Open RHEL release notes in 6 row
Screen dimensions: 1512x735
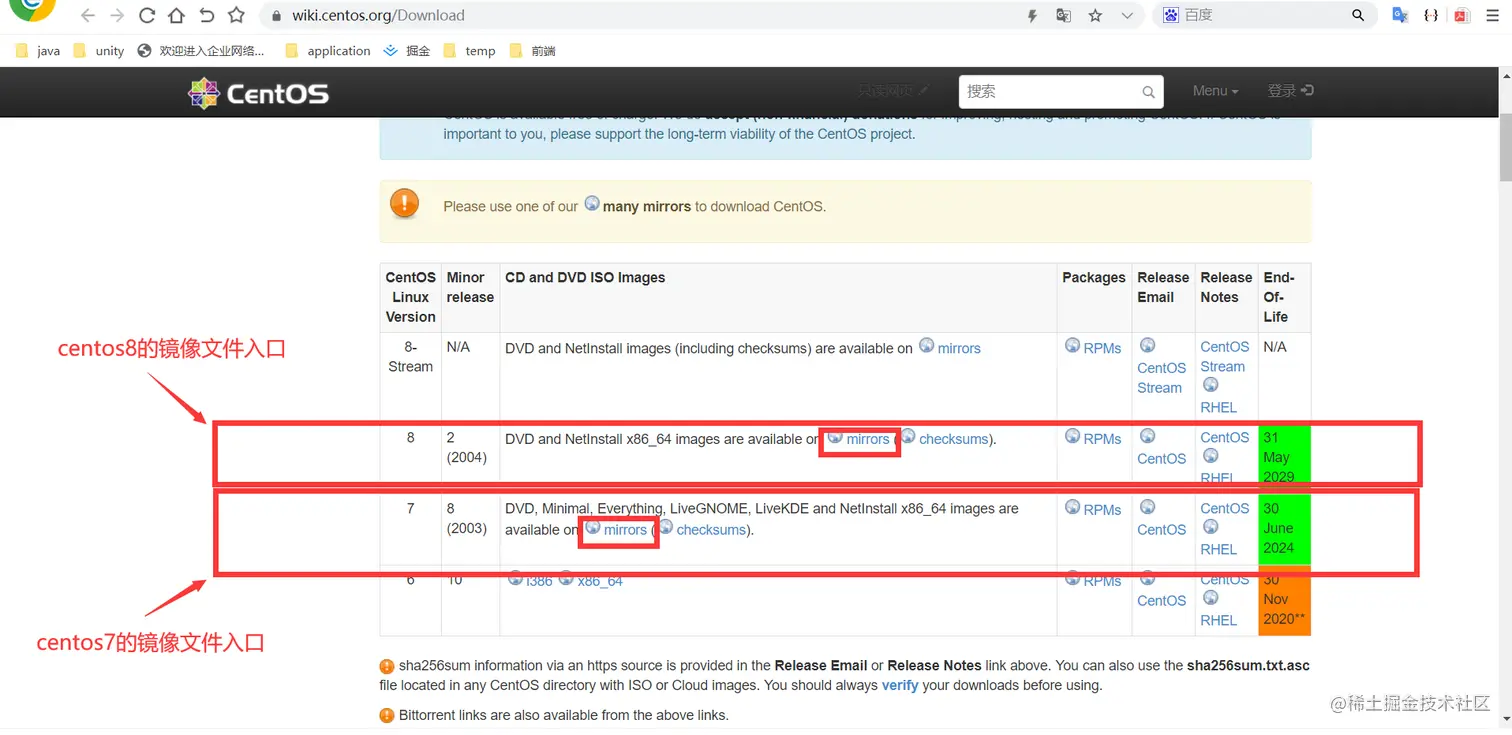tap(1219, 621)
